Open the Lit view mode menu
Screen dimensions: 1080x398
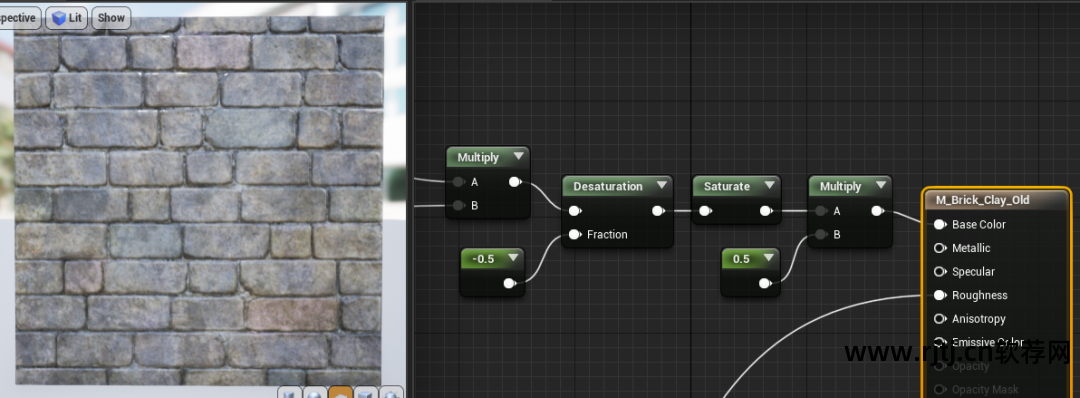pos(67,18)
